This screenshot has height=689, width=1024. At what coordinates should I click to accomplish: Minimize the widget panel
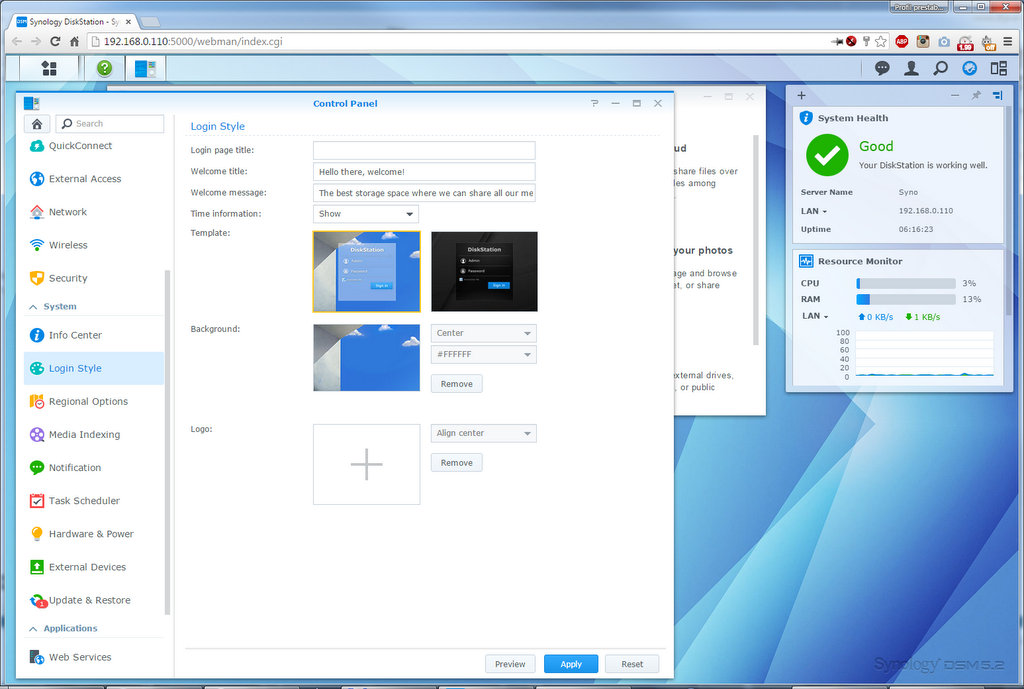[x=955, y=95]
